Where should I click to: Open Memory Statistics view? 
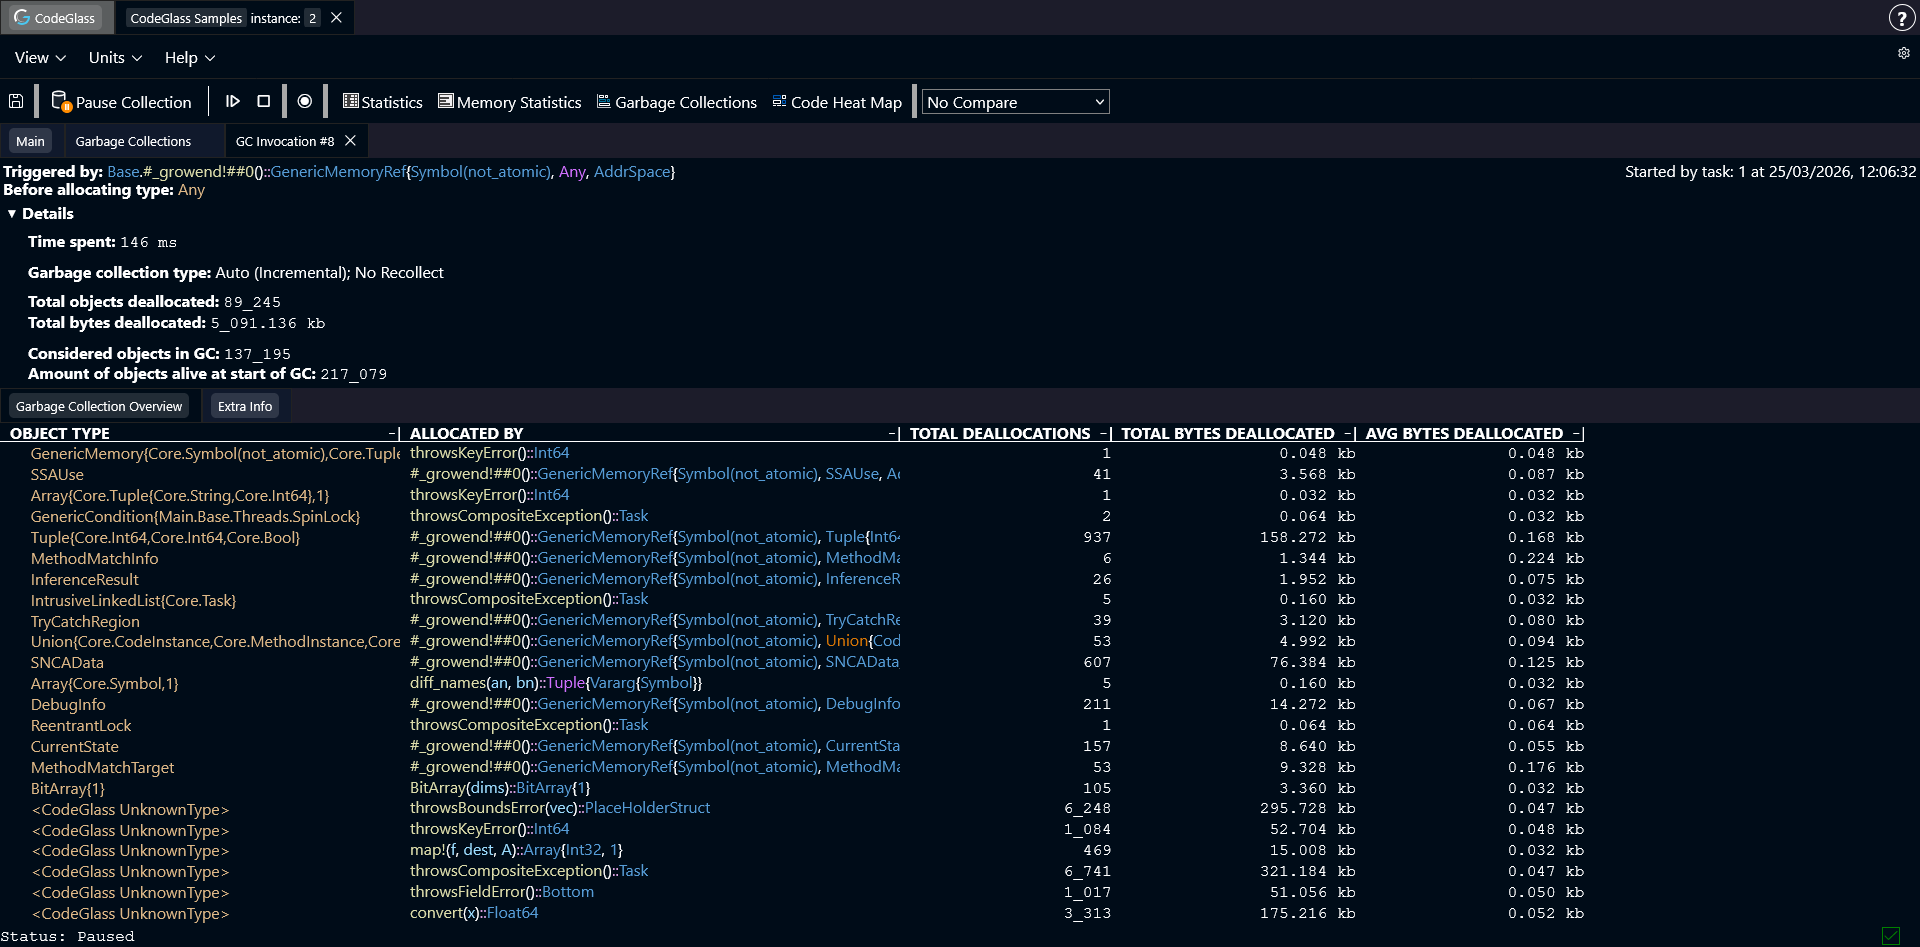(x=509, y=101)
